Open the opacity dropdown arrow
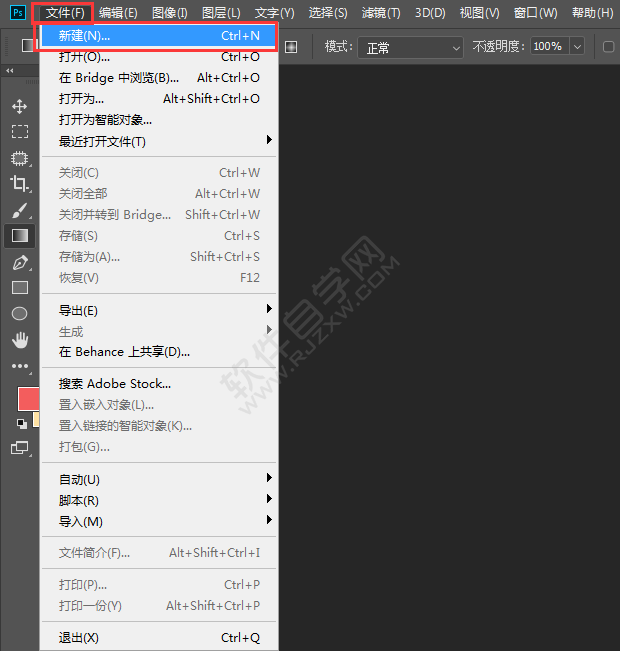 point(577,46)
